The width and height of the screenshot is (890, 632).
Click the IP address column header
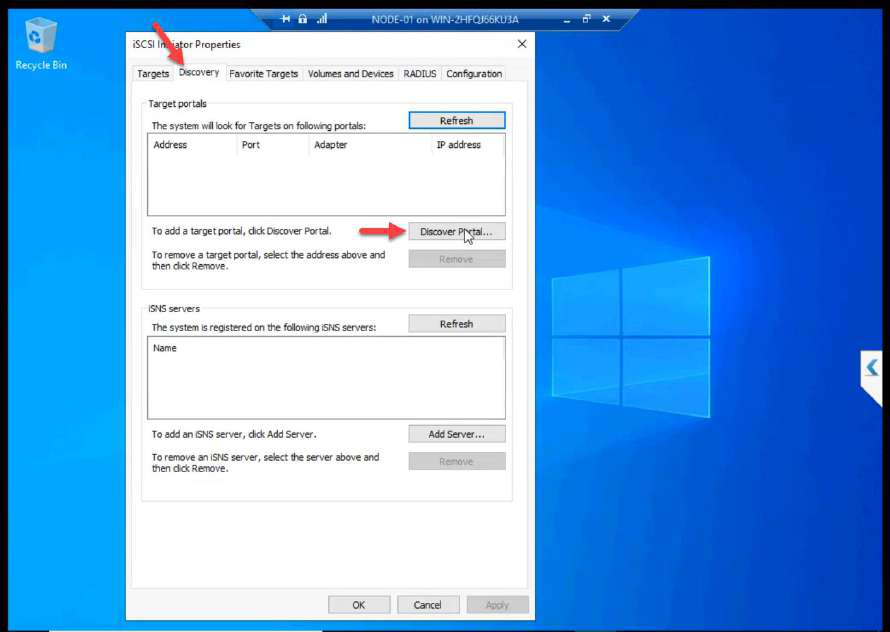coord(468,145)
